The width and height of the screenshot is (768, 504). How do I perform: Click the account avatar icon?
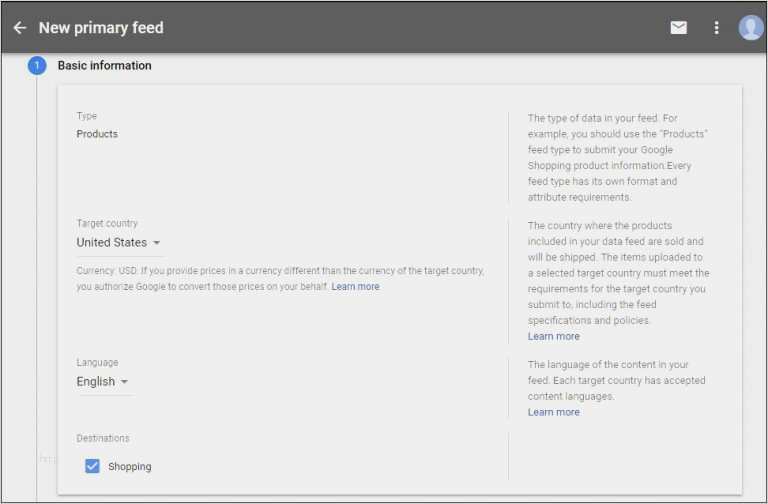[751, 28]
